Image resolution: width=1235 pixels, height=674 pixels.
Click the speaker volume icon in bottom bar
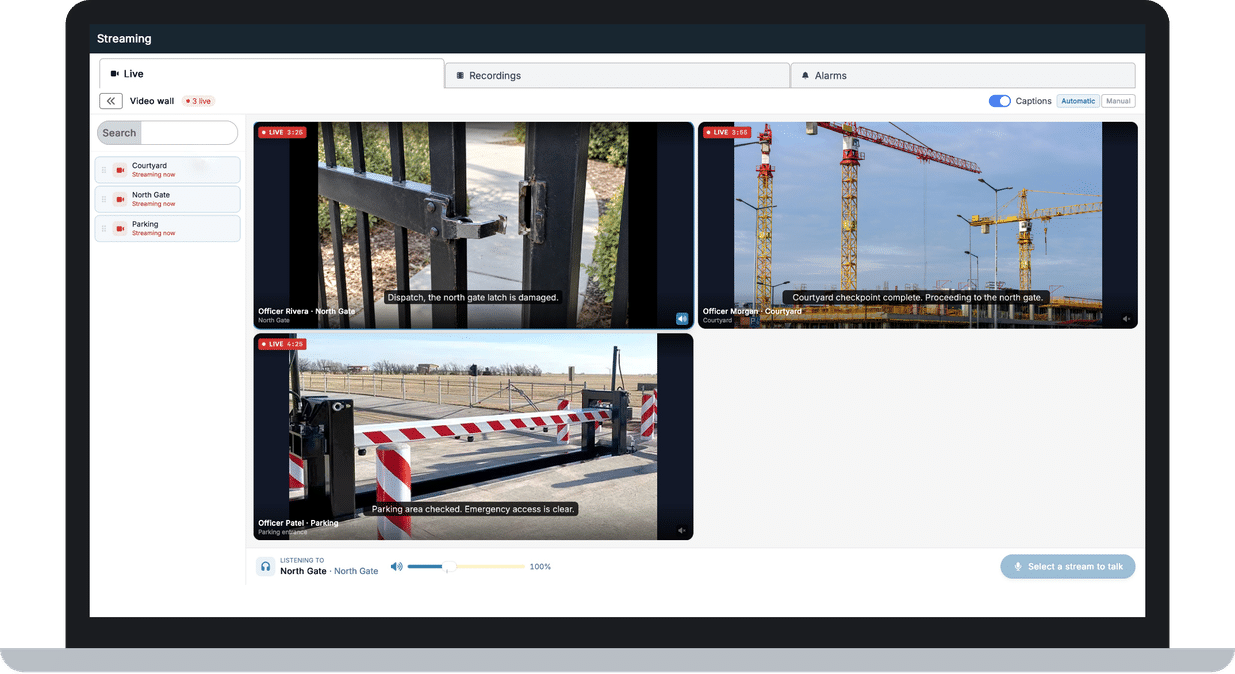click(396, 567)
